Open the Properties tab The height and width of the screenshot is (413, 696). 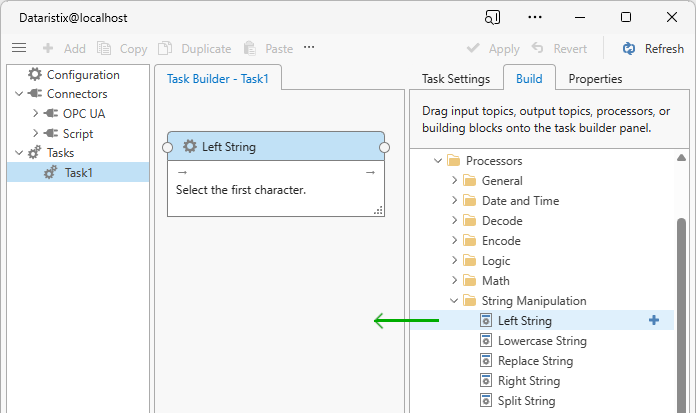click(595, 79)
